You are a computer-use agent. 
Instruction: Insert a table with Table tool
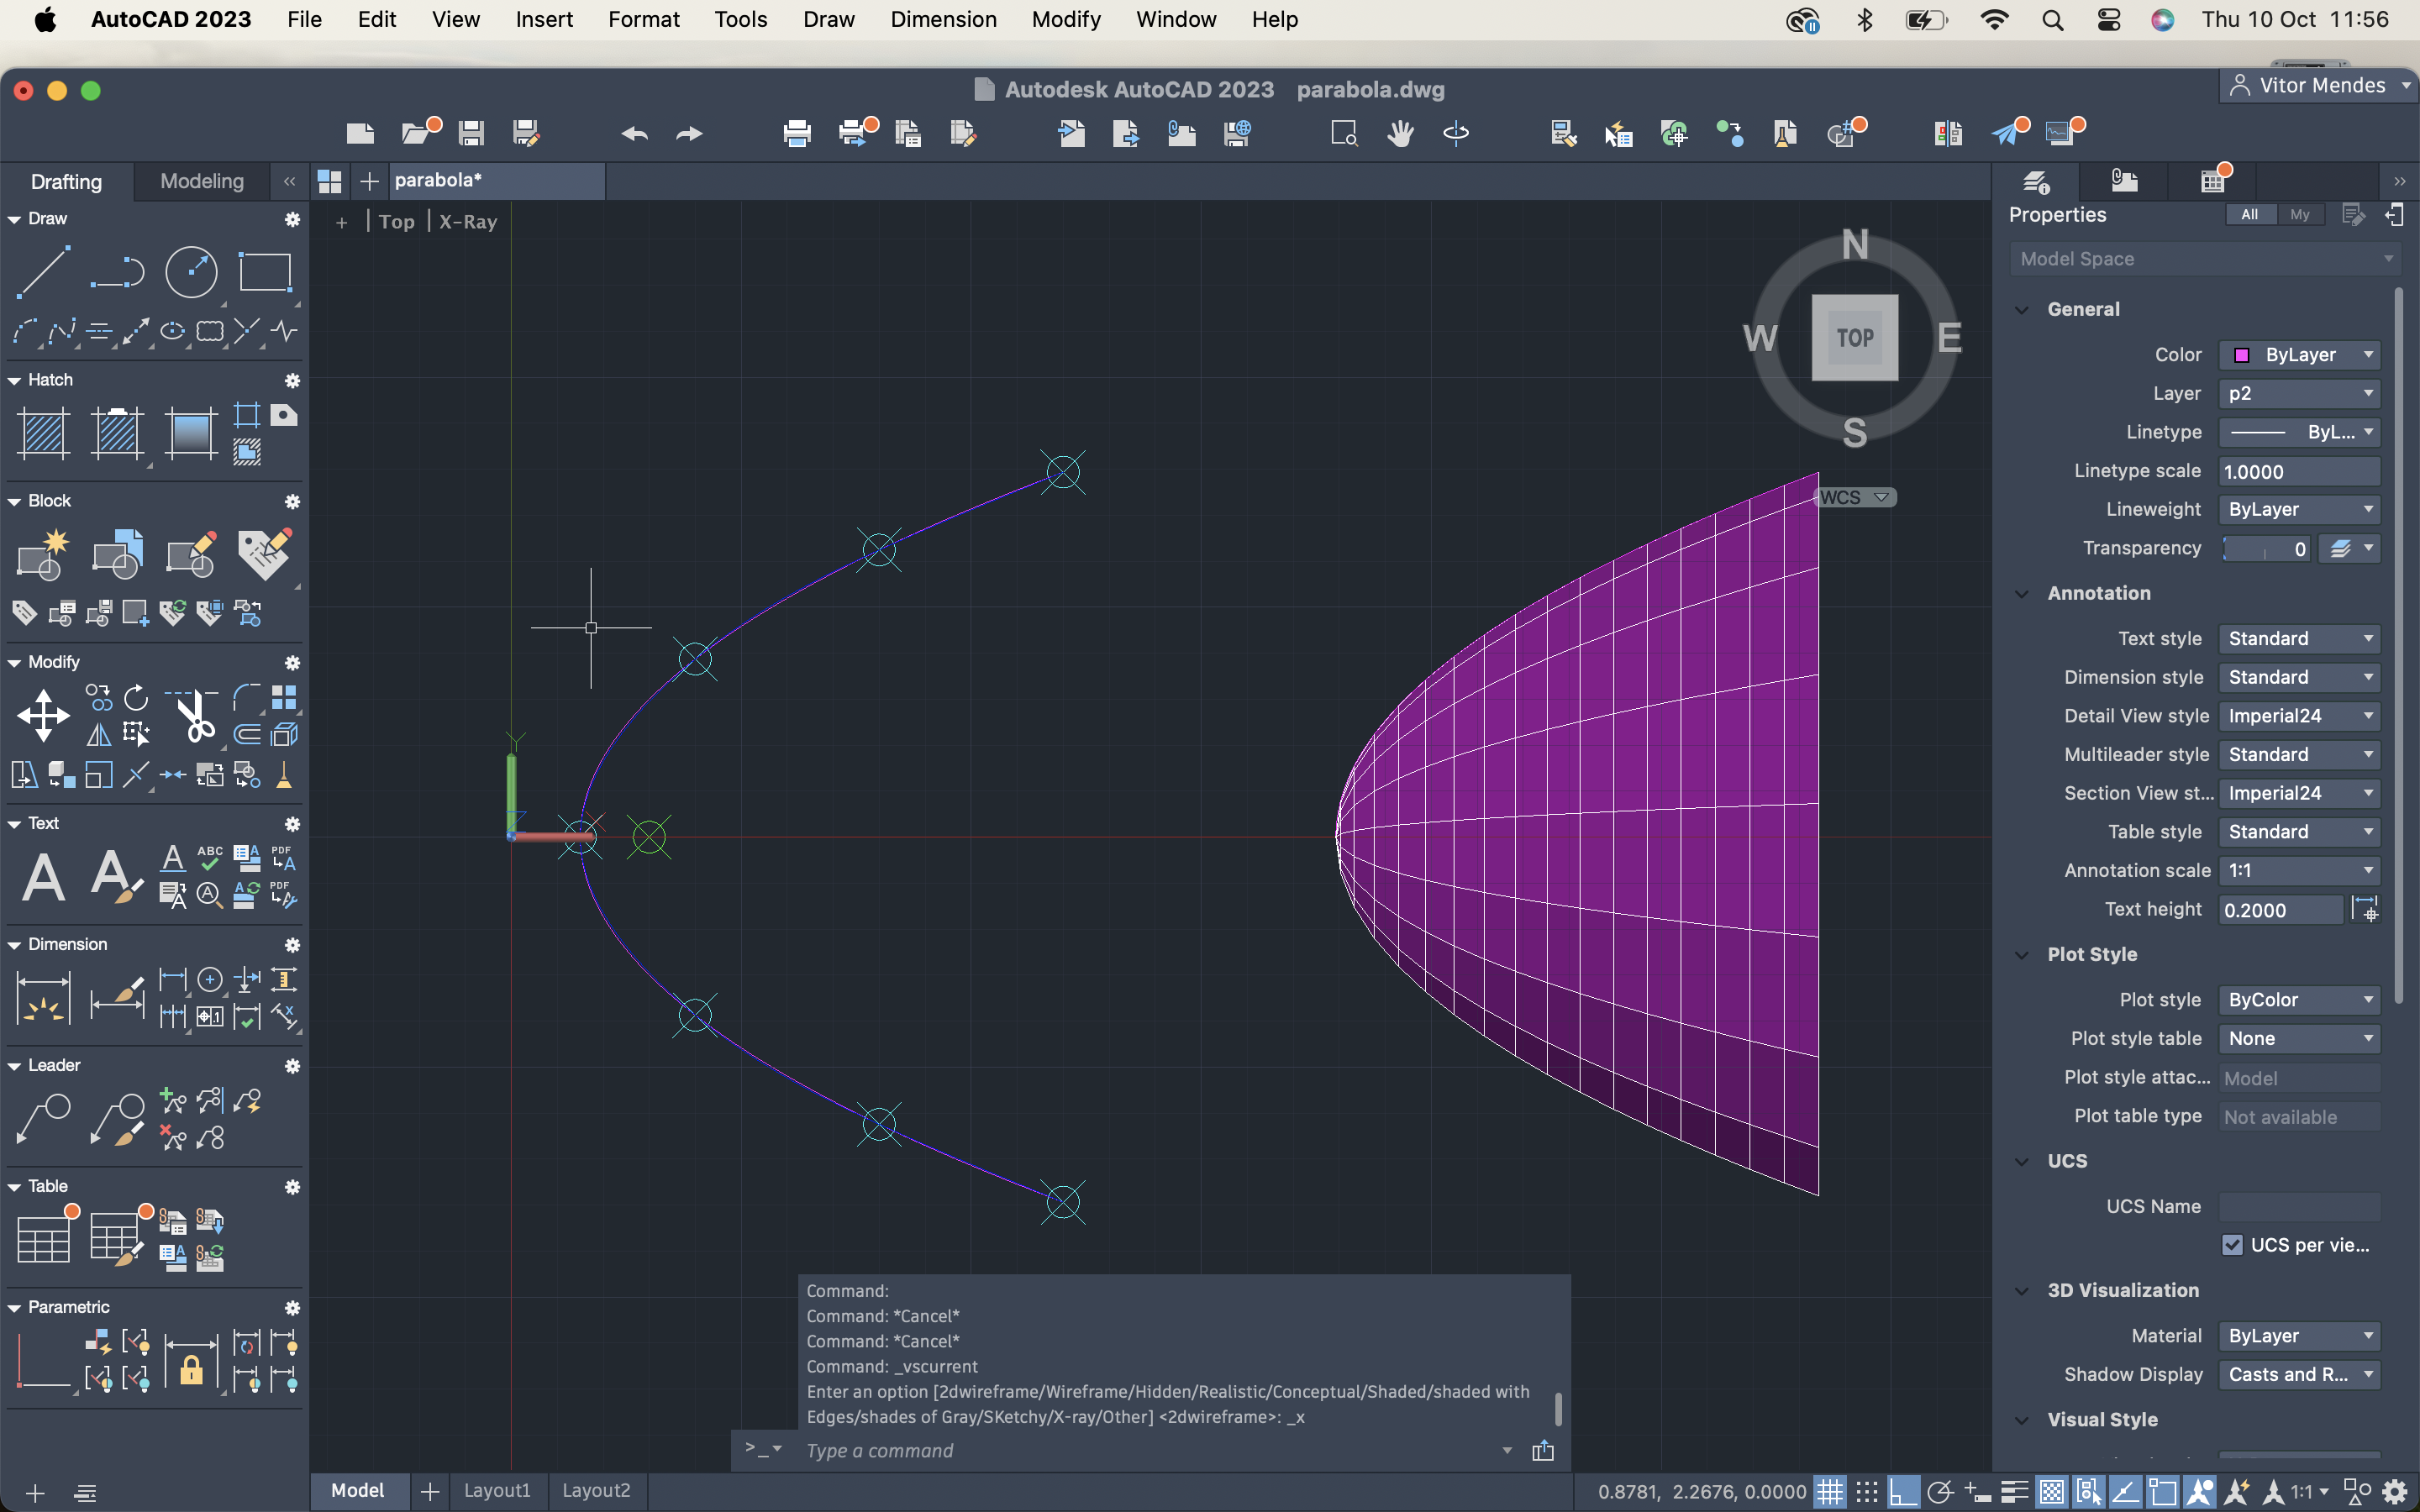(43, 1240)
